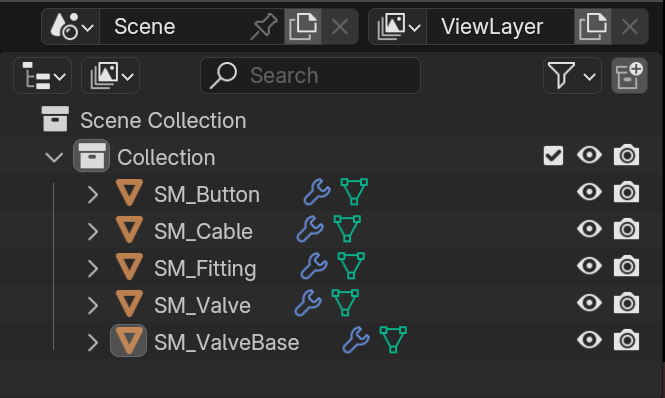Screen dimensions: 665x398
Task: Select the SM_Valve object name
Action: 202,306
